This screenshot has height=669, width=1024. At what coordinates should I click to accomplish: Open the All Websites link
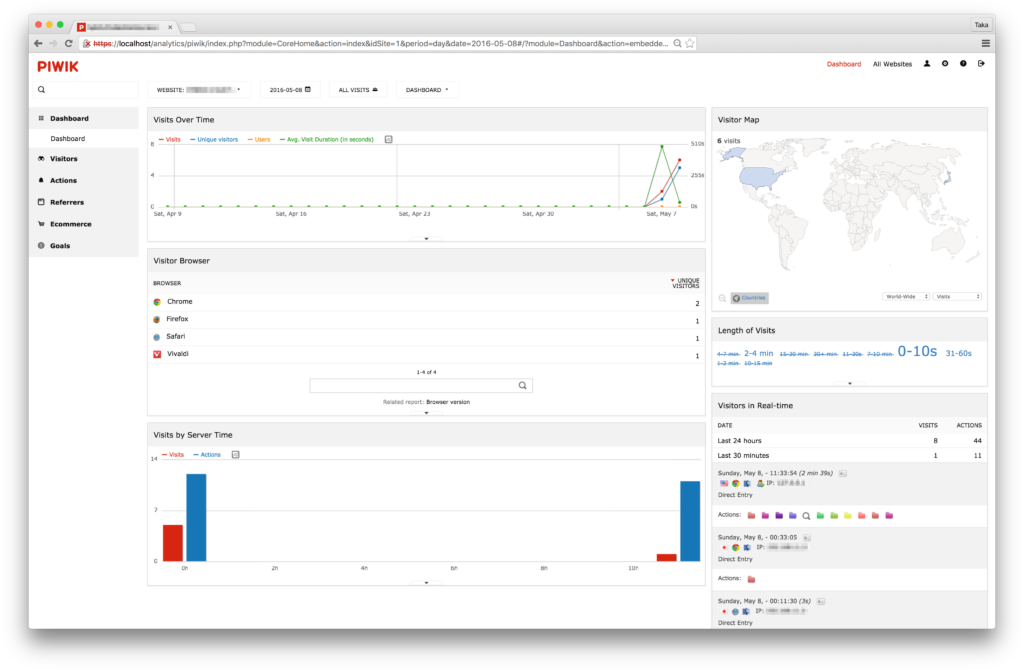click(x=892, y=64)
